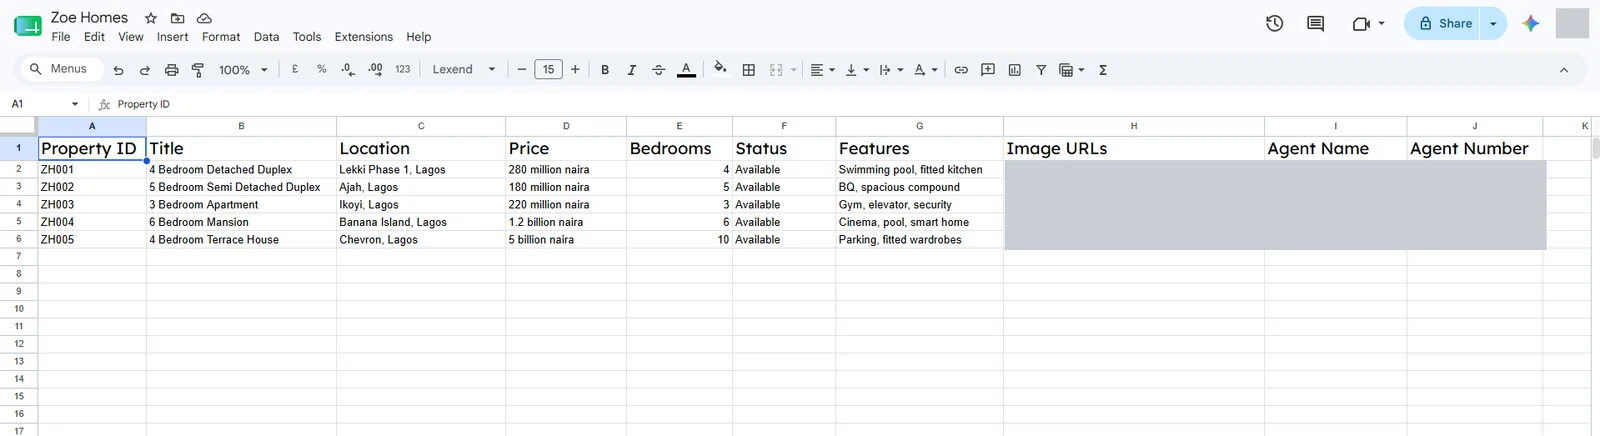
Task: Click the Merge cells icon
Action: pyautogui.click(x=776, y=70)
